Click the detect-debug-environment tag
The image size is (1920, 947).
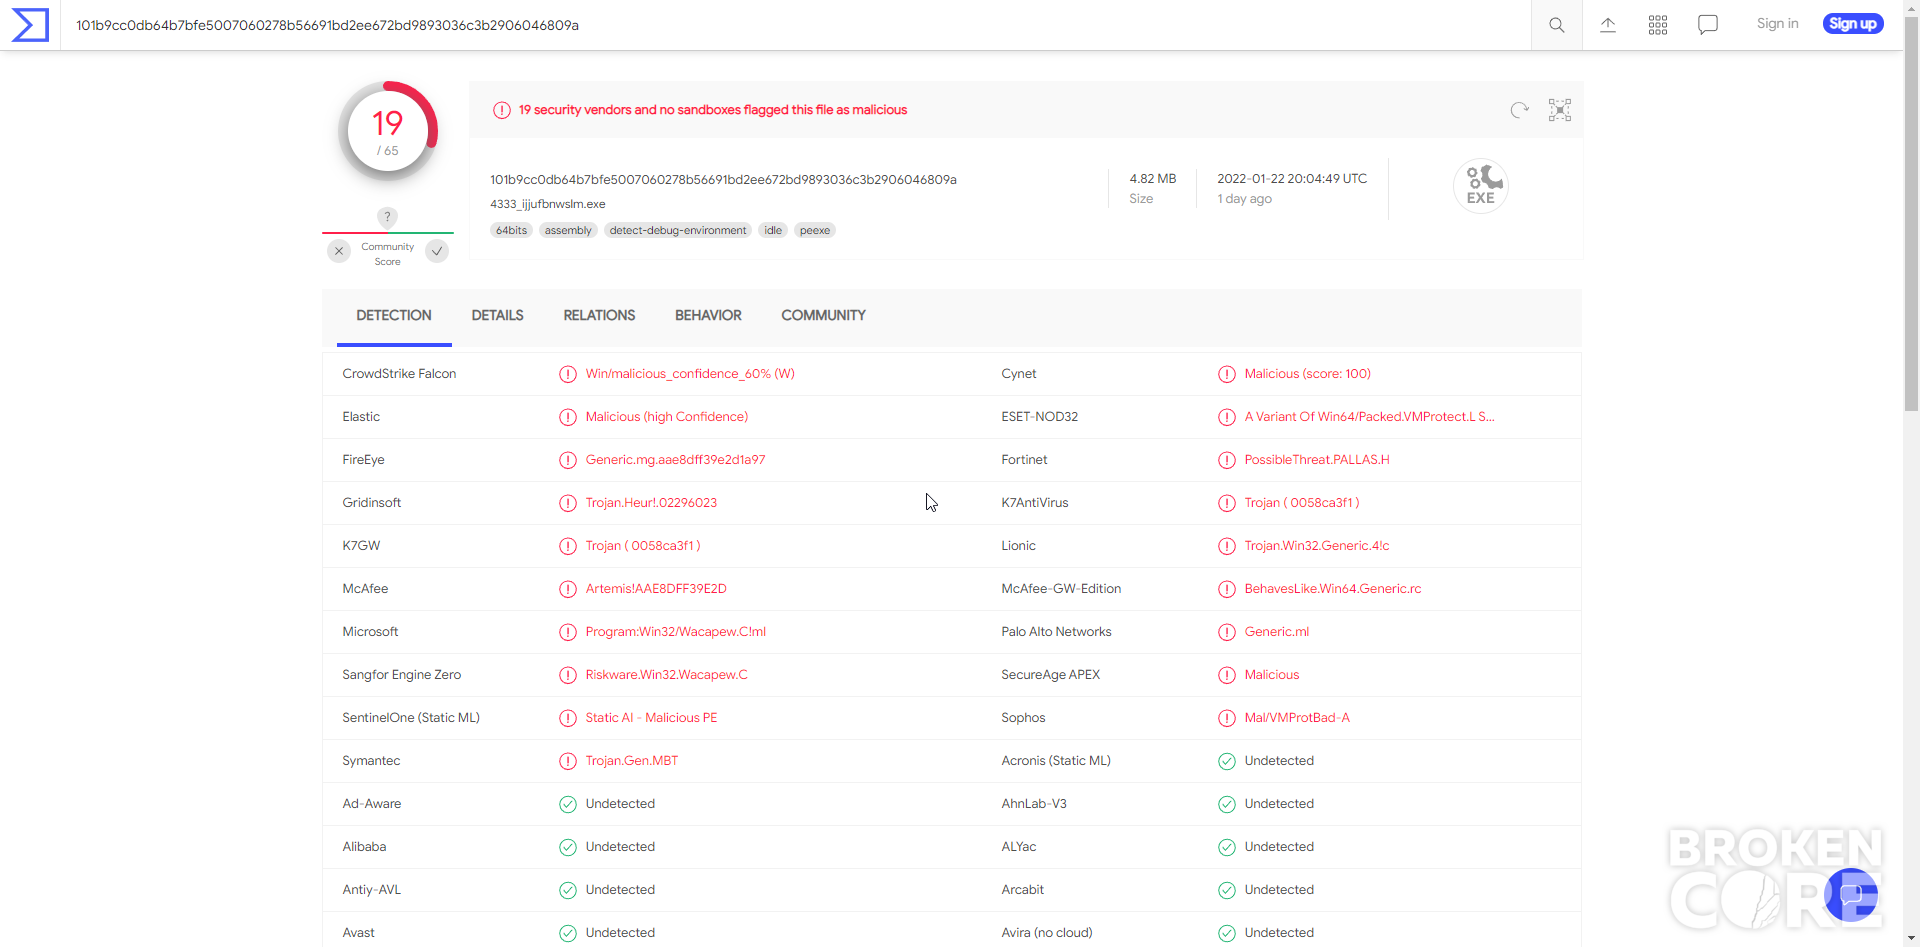(x=678, y=230)
